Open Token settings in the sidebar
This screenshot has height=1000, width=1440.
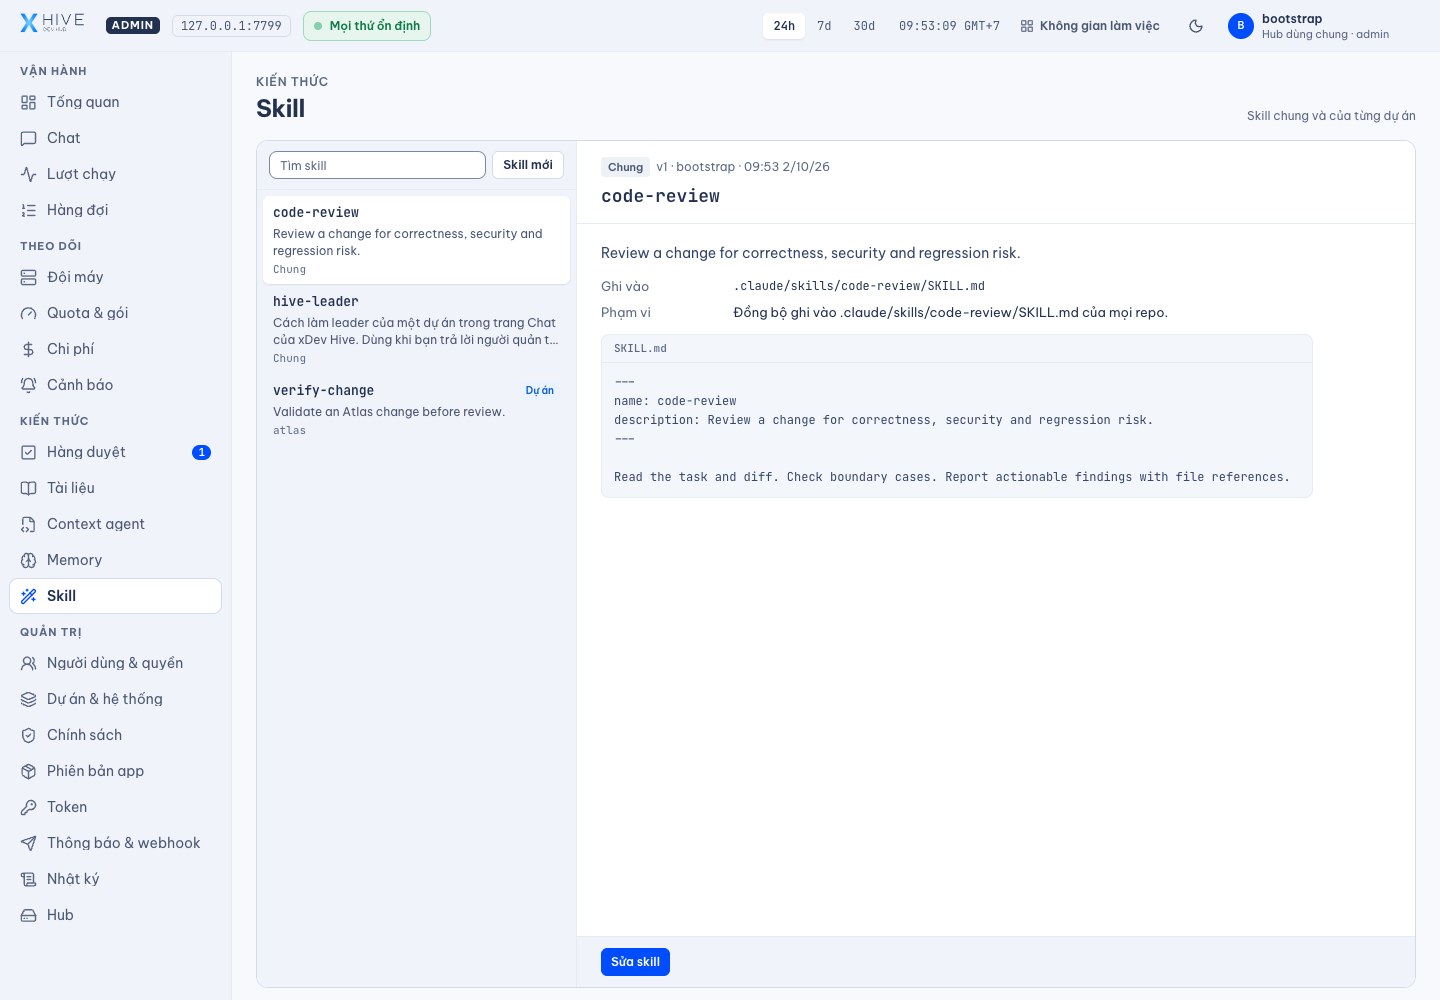(x=115, y=807)
